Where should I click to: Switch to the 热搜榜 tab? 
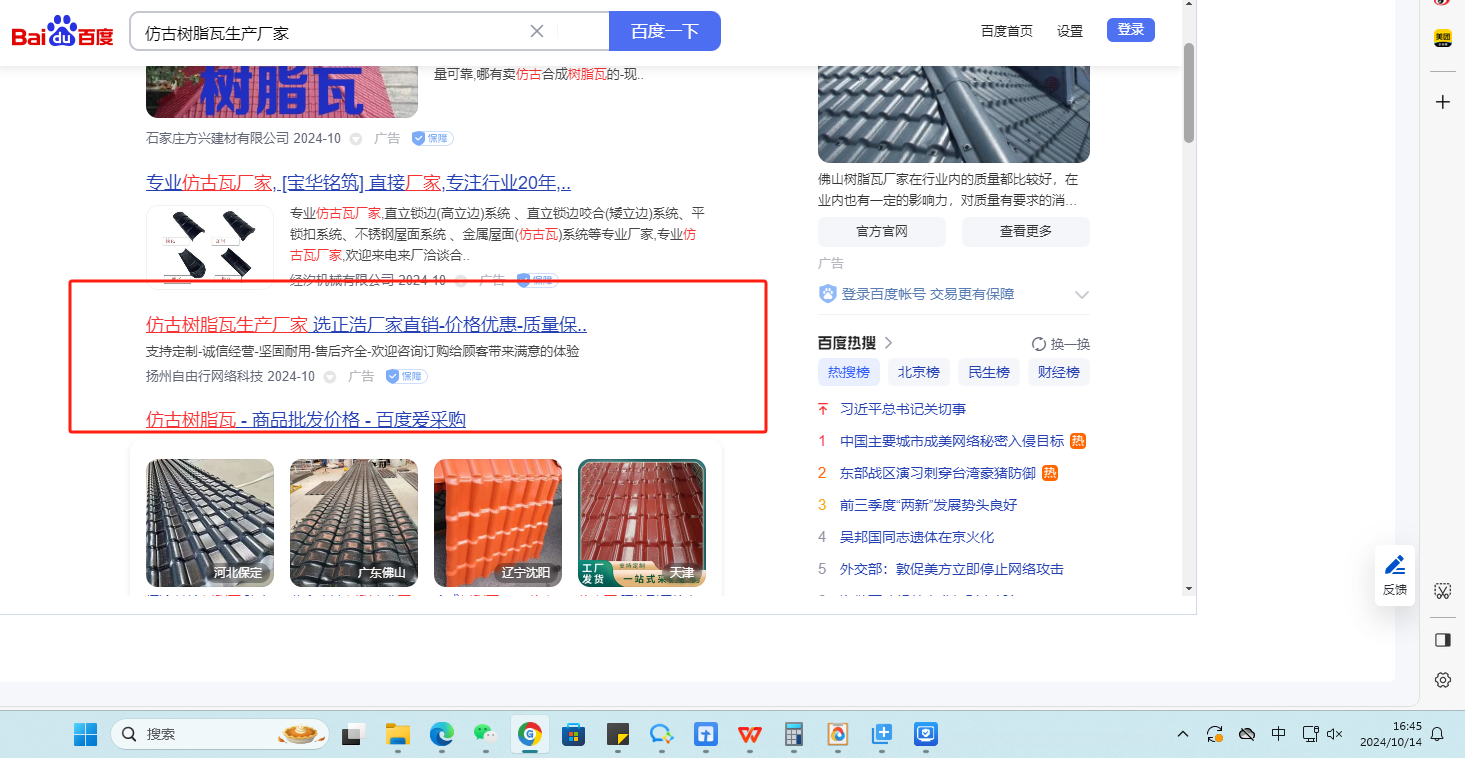coord(849,372)
